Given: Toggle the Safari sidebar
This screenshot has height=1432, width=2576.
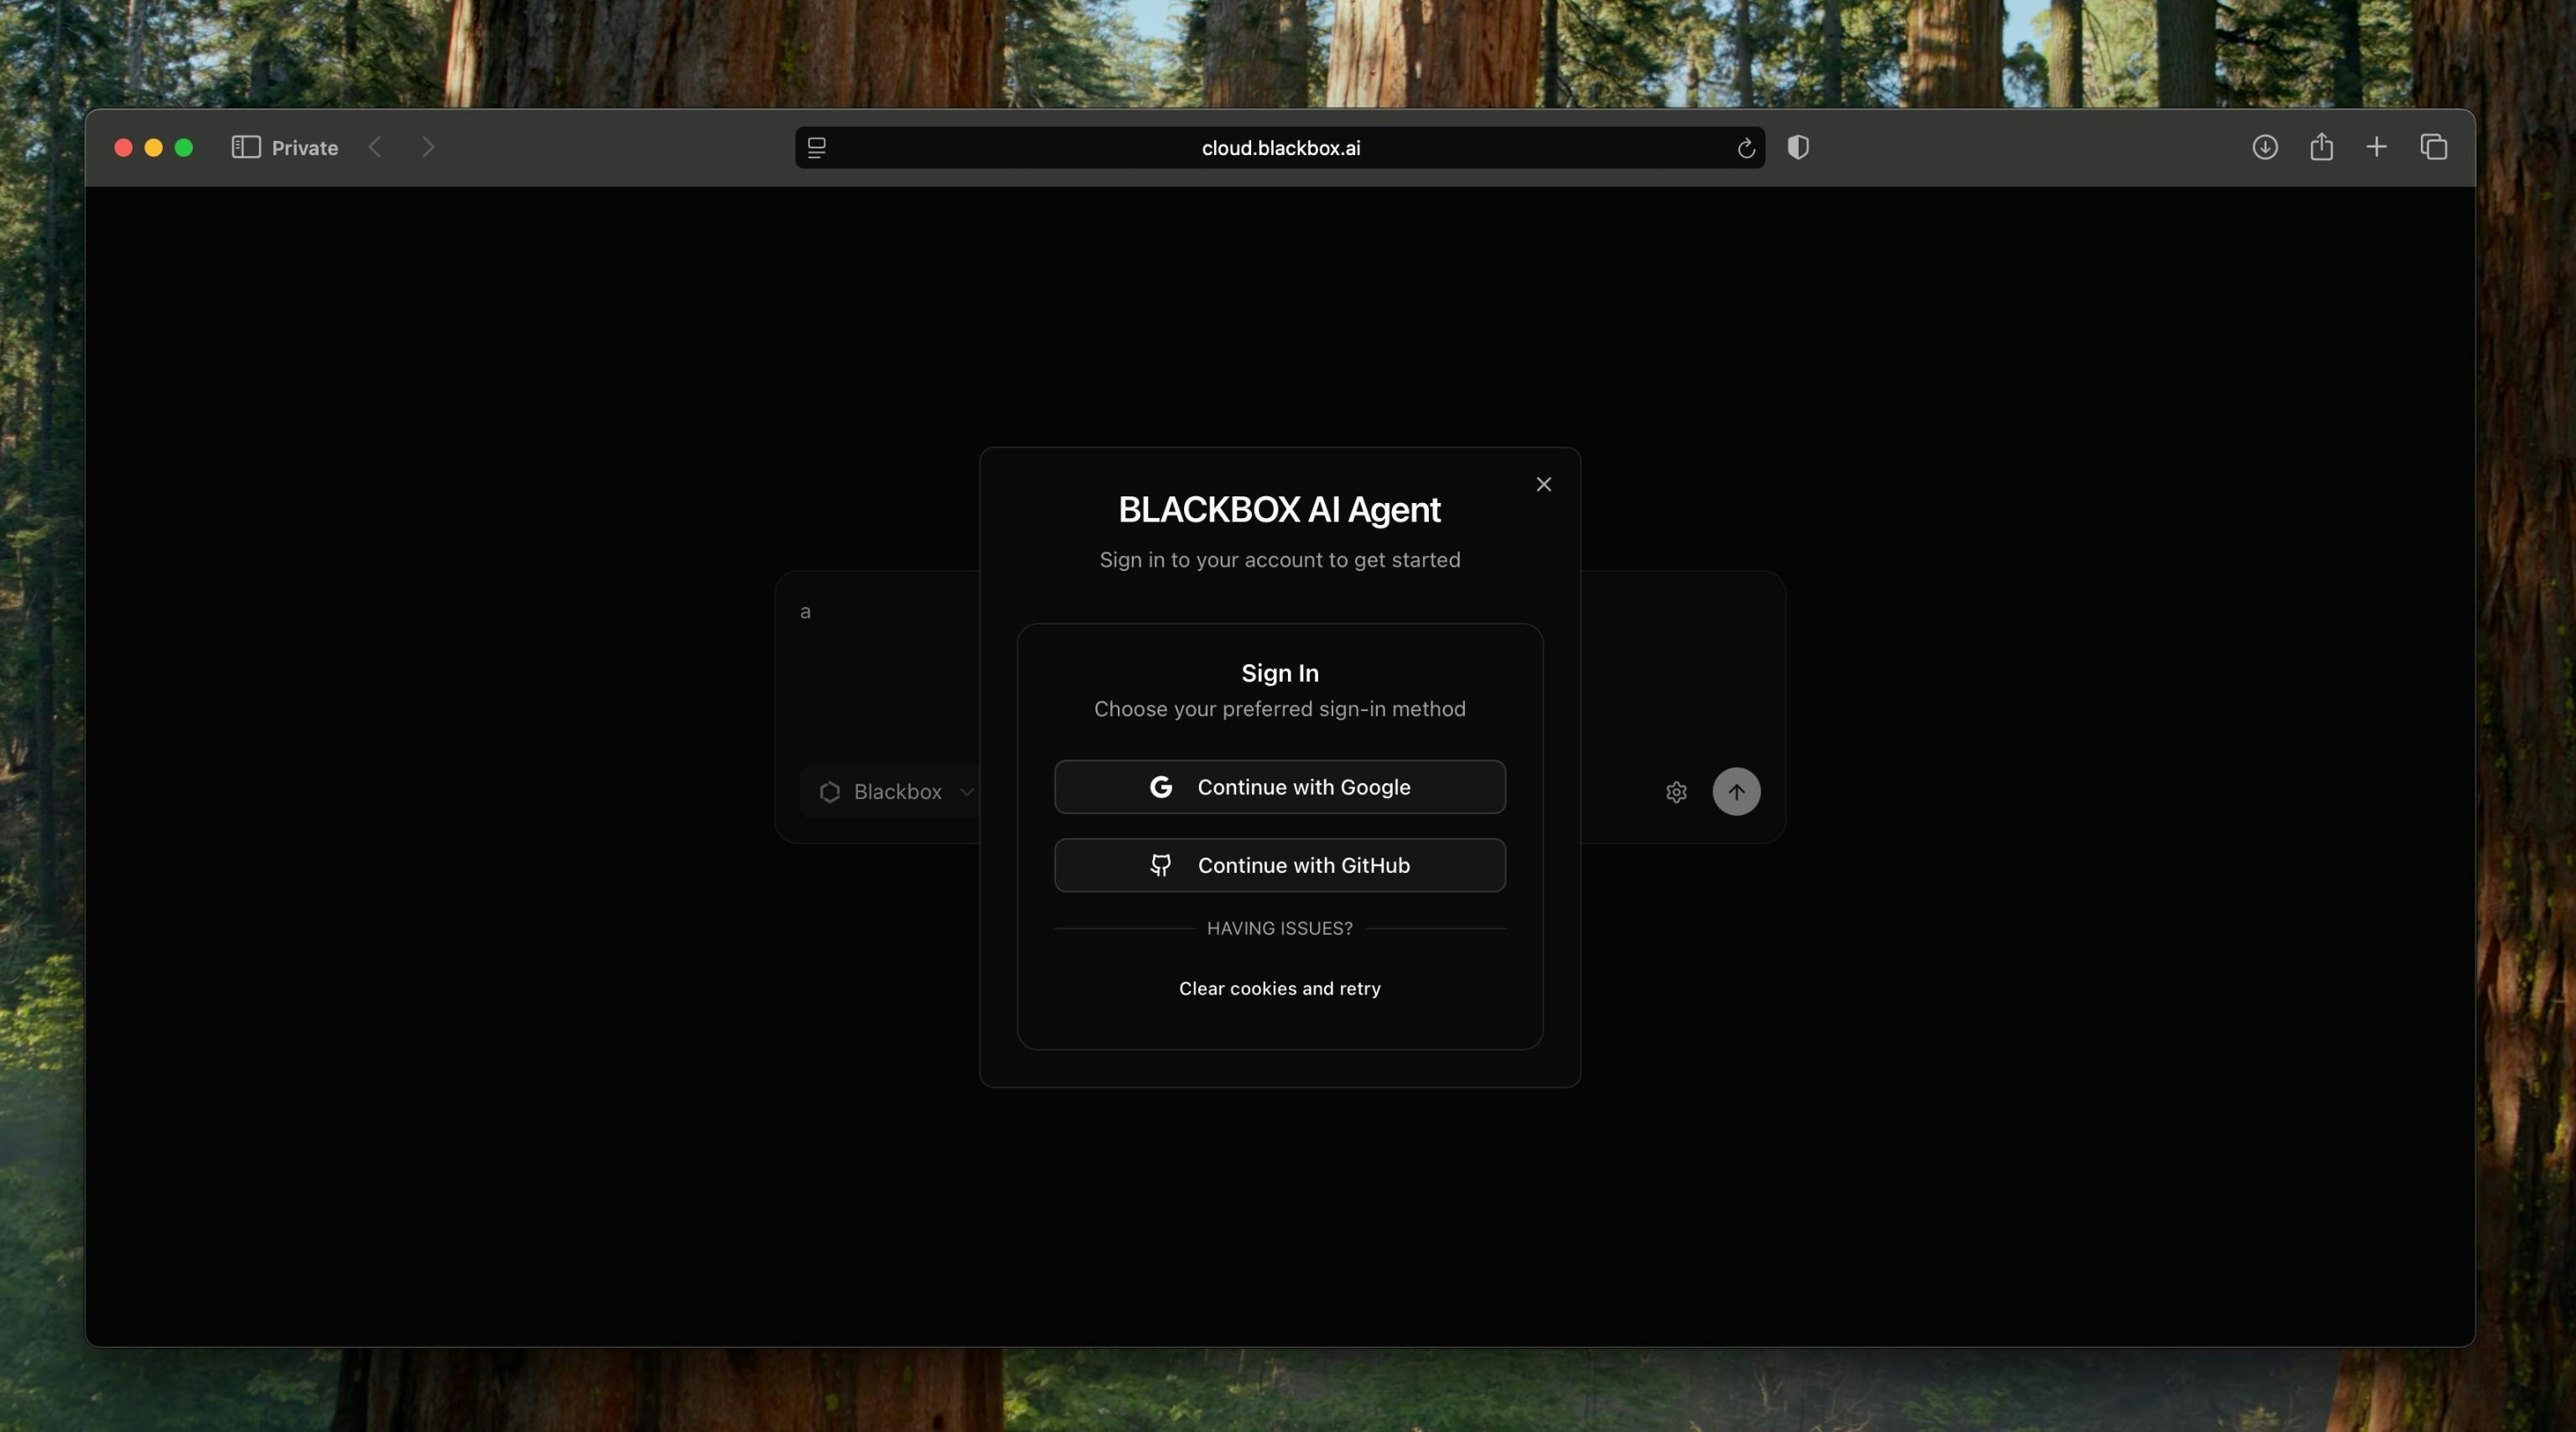Looking at the screenshot, I should point(246,148).
